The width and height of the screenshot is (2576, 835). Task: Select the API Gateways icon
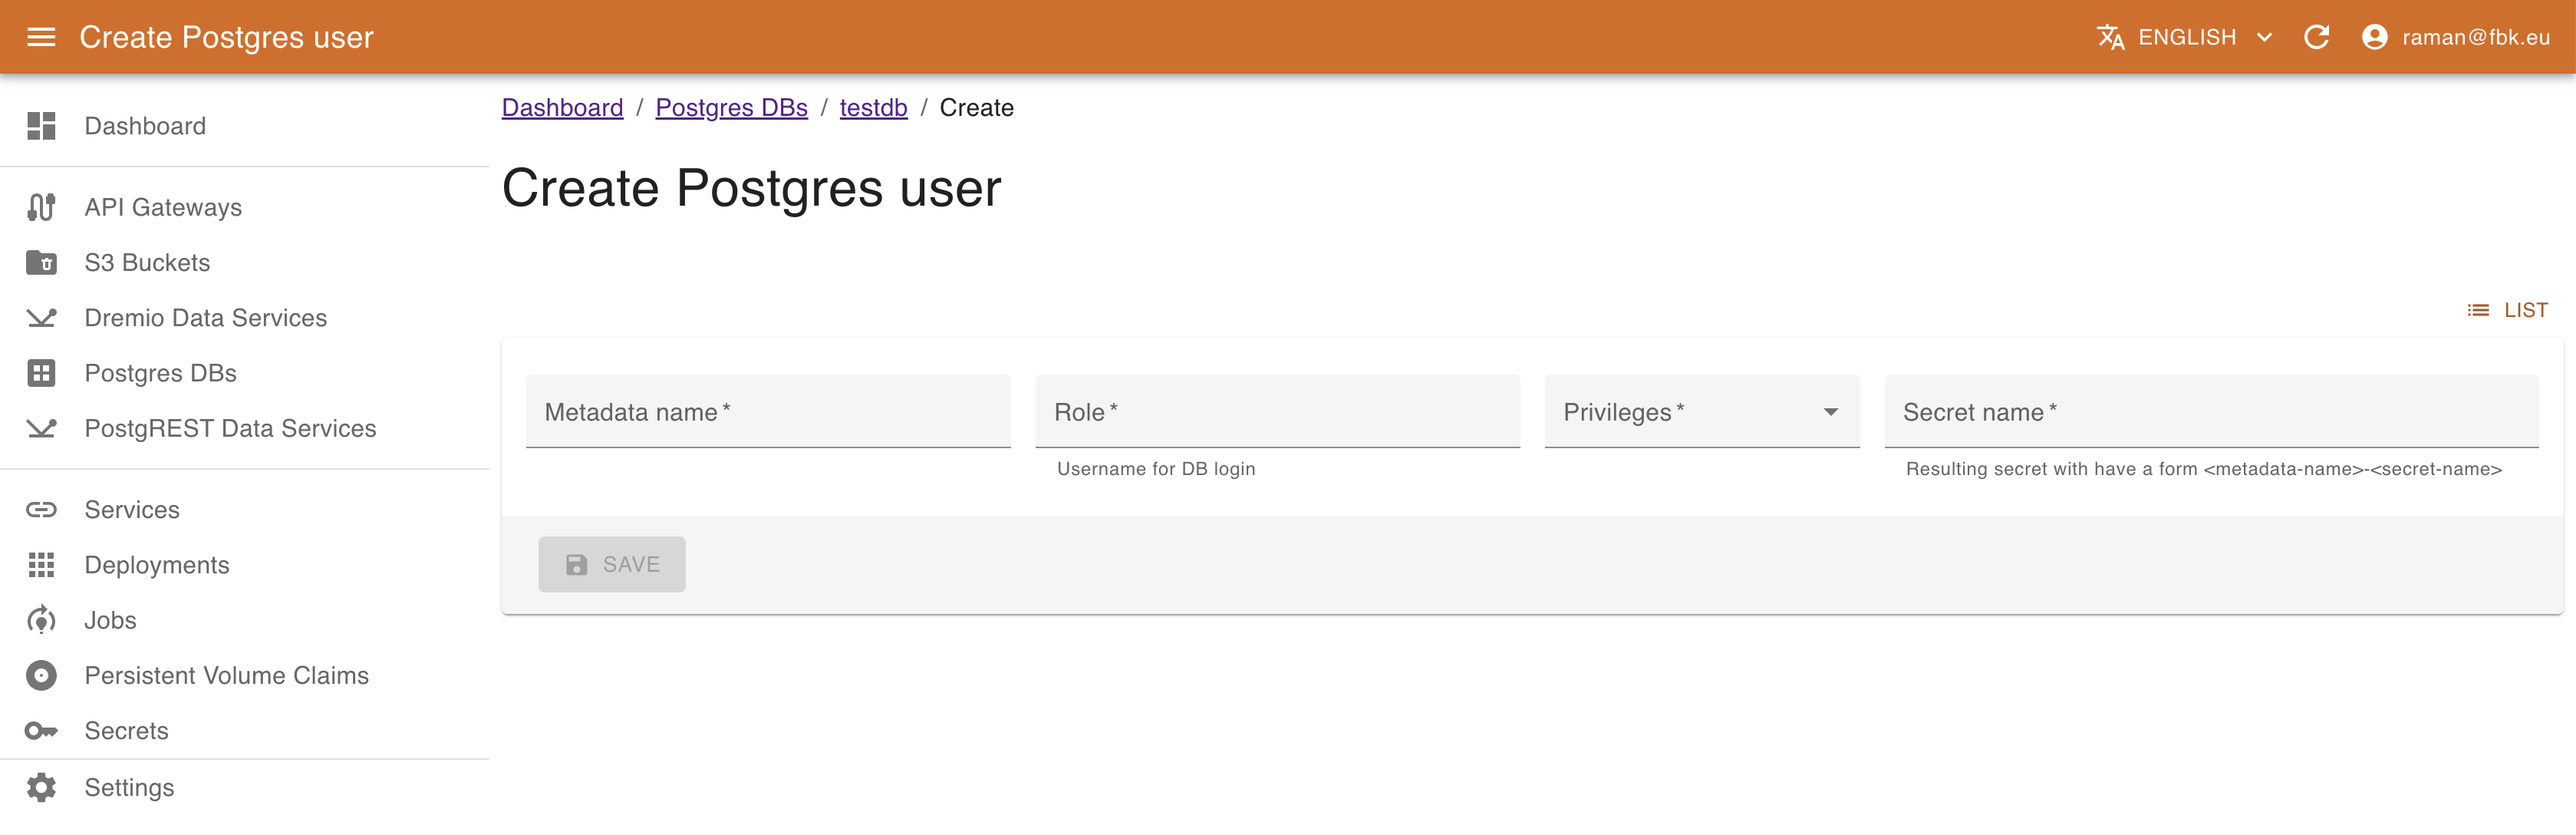click(x=41, y=207)
